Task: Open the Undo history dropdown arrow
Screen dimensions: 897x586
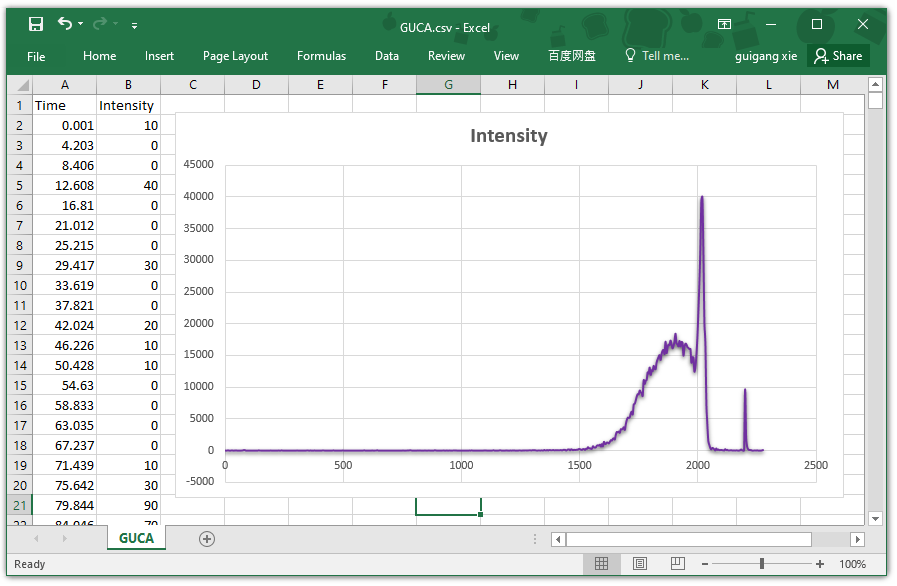Action: pos(82,24)
